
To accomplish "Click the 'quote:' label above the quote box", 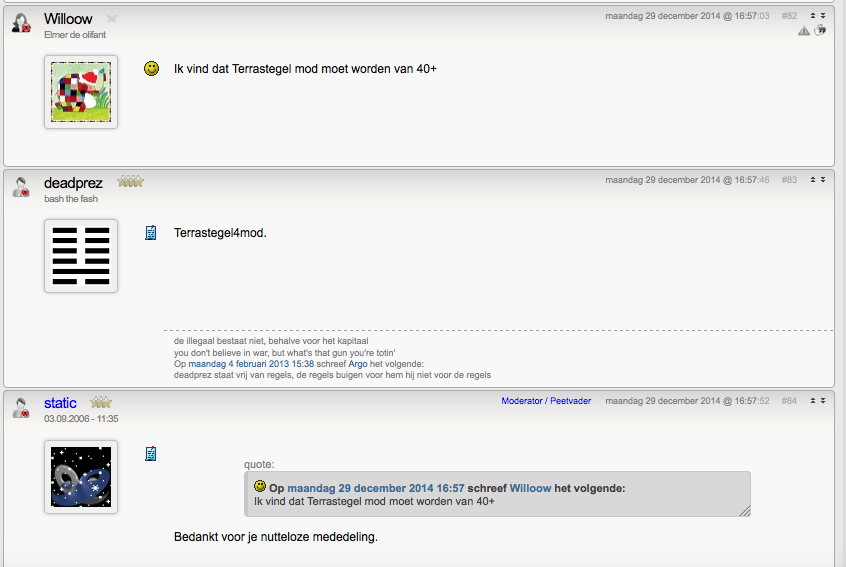I will pos(259,464).
